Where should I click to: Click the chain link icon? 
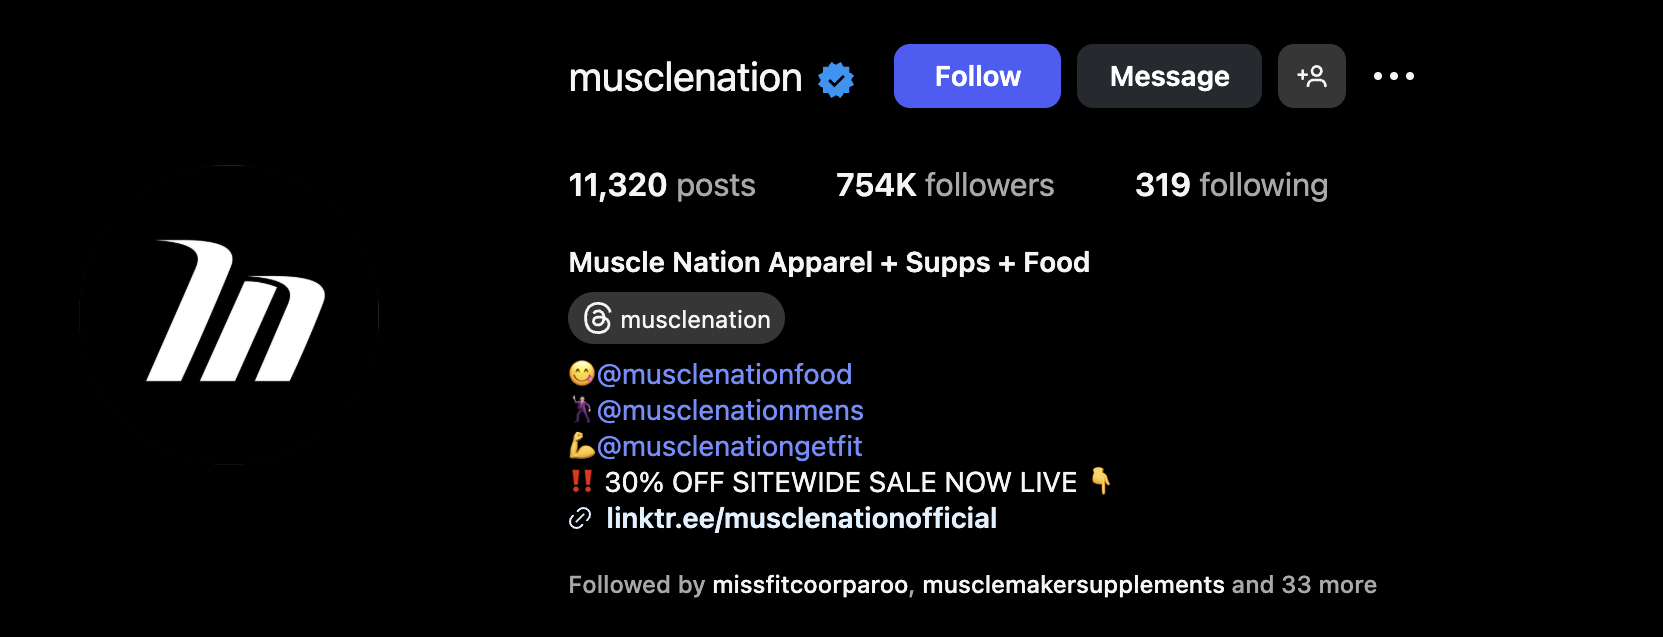click(x=580, y=518)
